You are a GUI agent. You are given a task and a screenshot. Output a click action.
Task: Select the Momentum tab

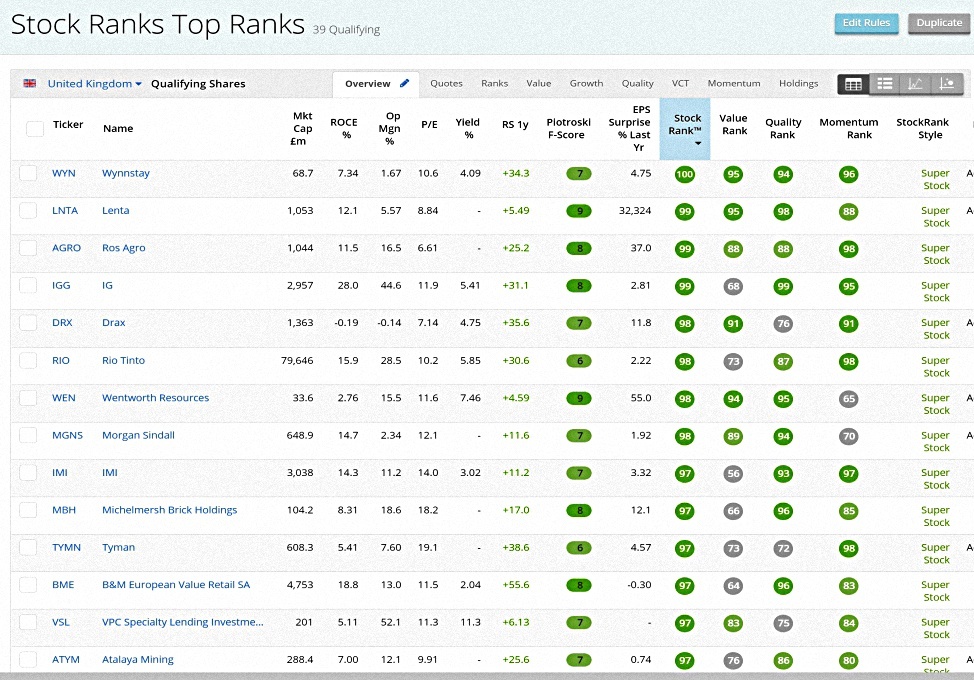(x=734, y=83)
